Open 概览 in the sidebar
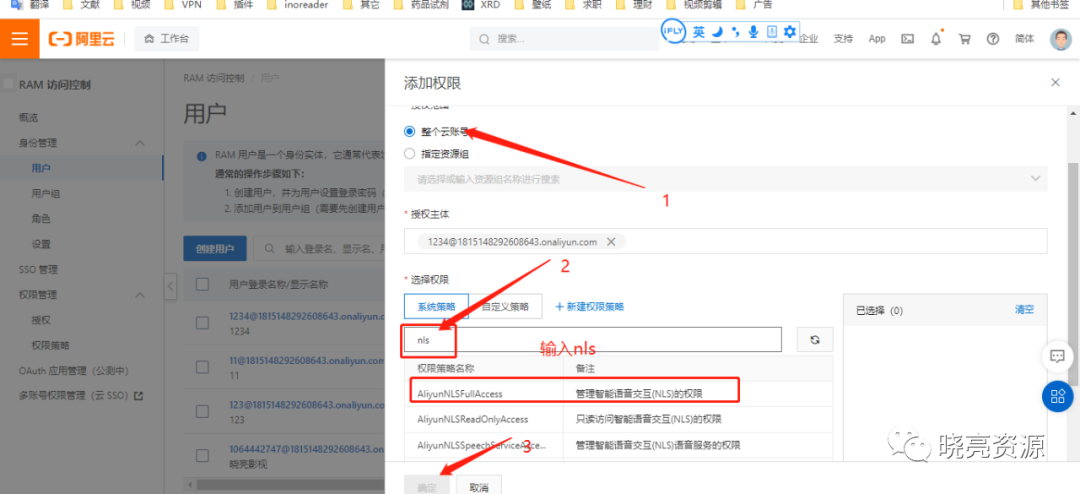1080x494 pixels. point(28,118)
